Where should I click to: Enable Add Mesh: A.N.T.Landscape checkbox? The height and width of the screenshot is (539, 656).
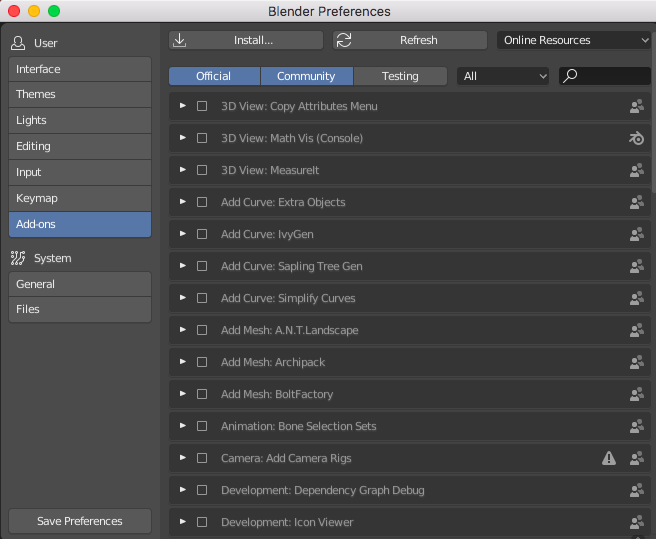coord(202,330)
